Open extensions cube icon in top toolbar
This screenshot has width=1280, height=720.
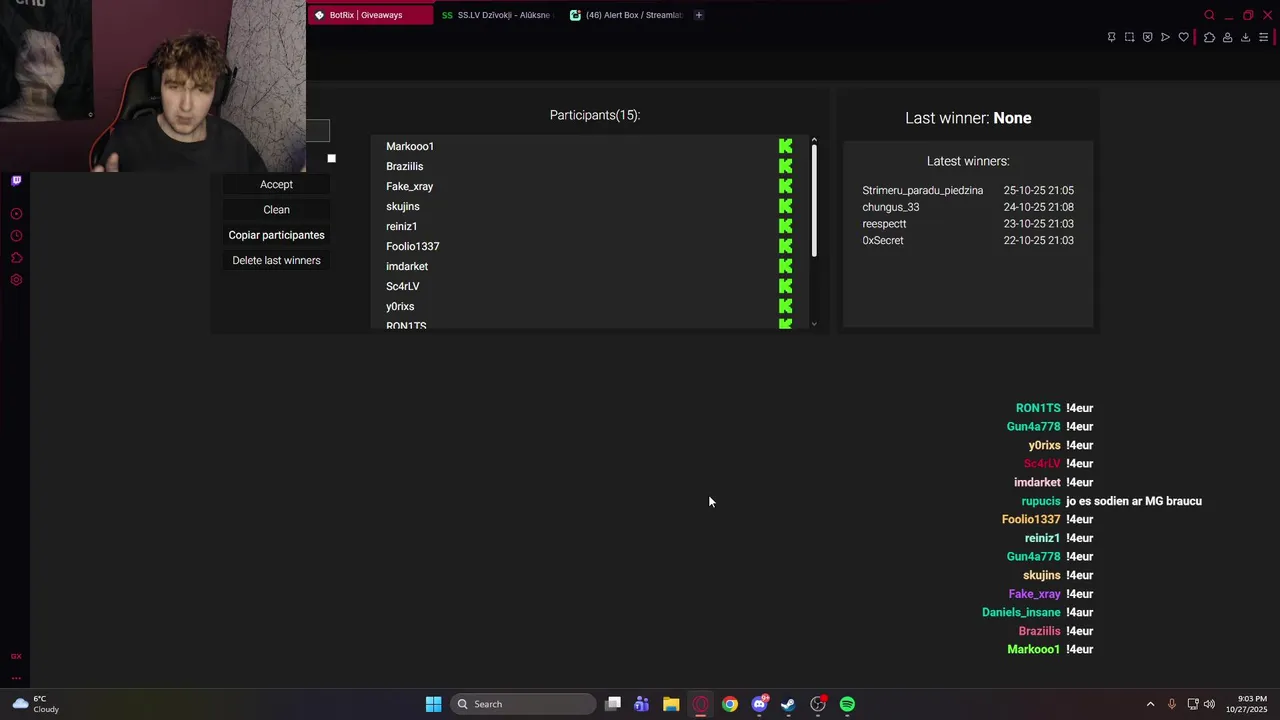coord(1209,37)
